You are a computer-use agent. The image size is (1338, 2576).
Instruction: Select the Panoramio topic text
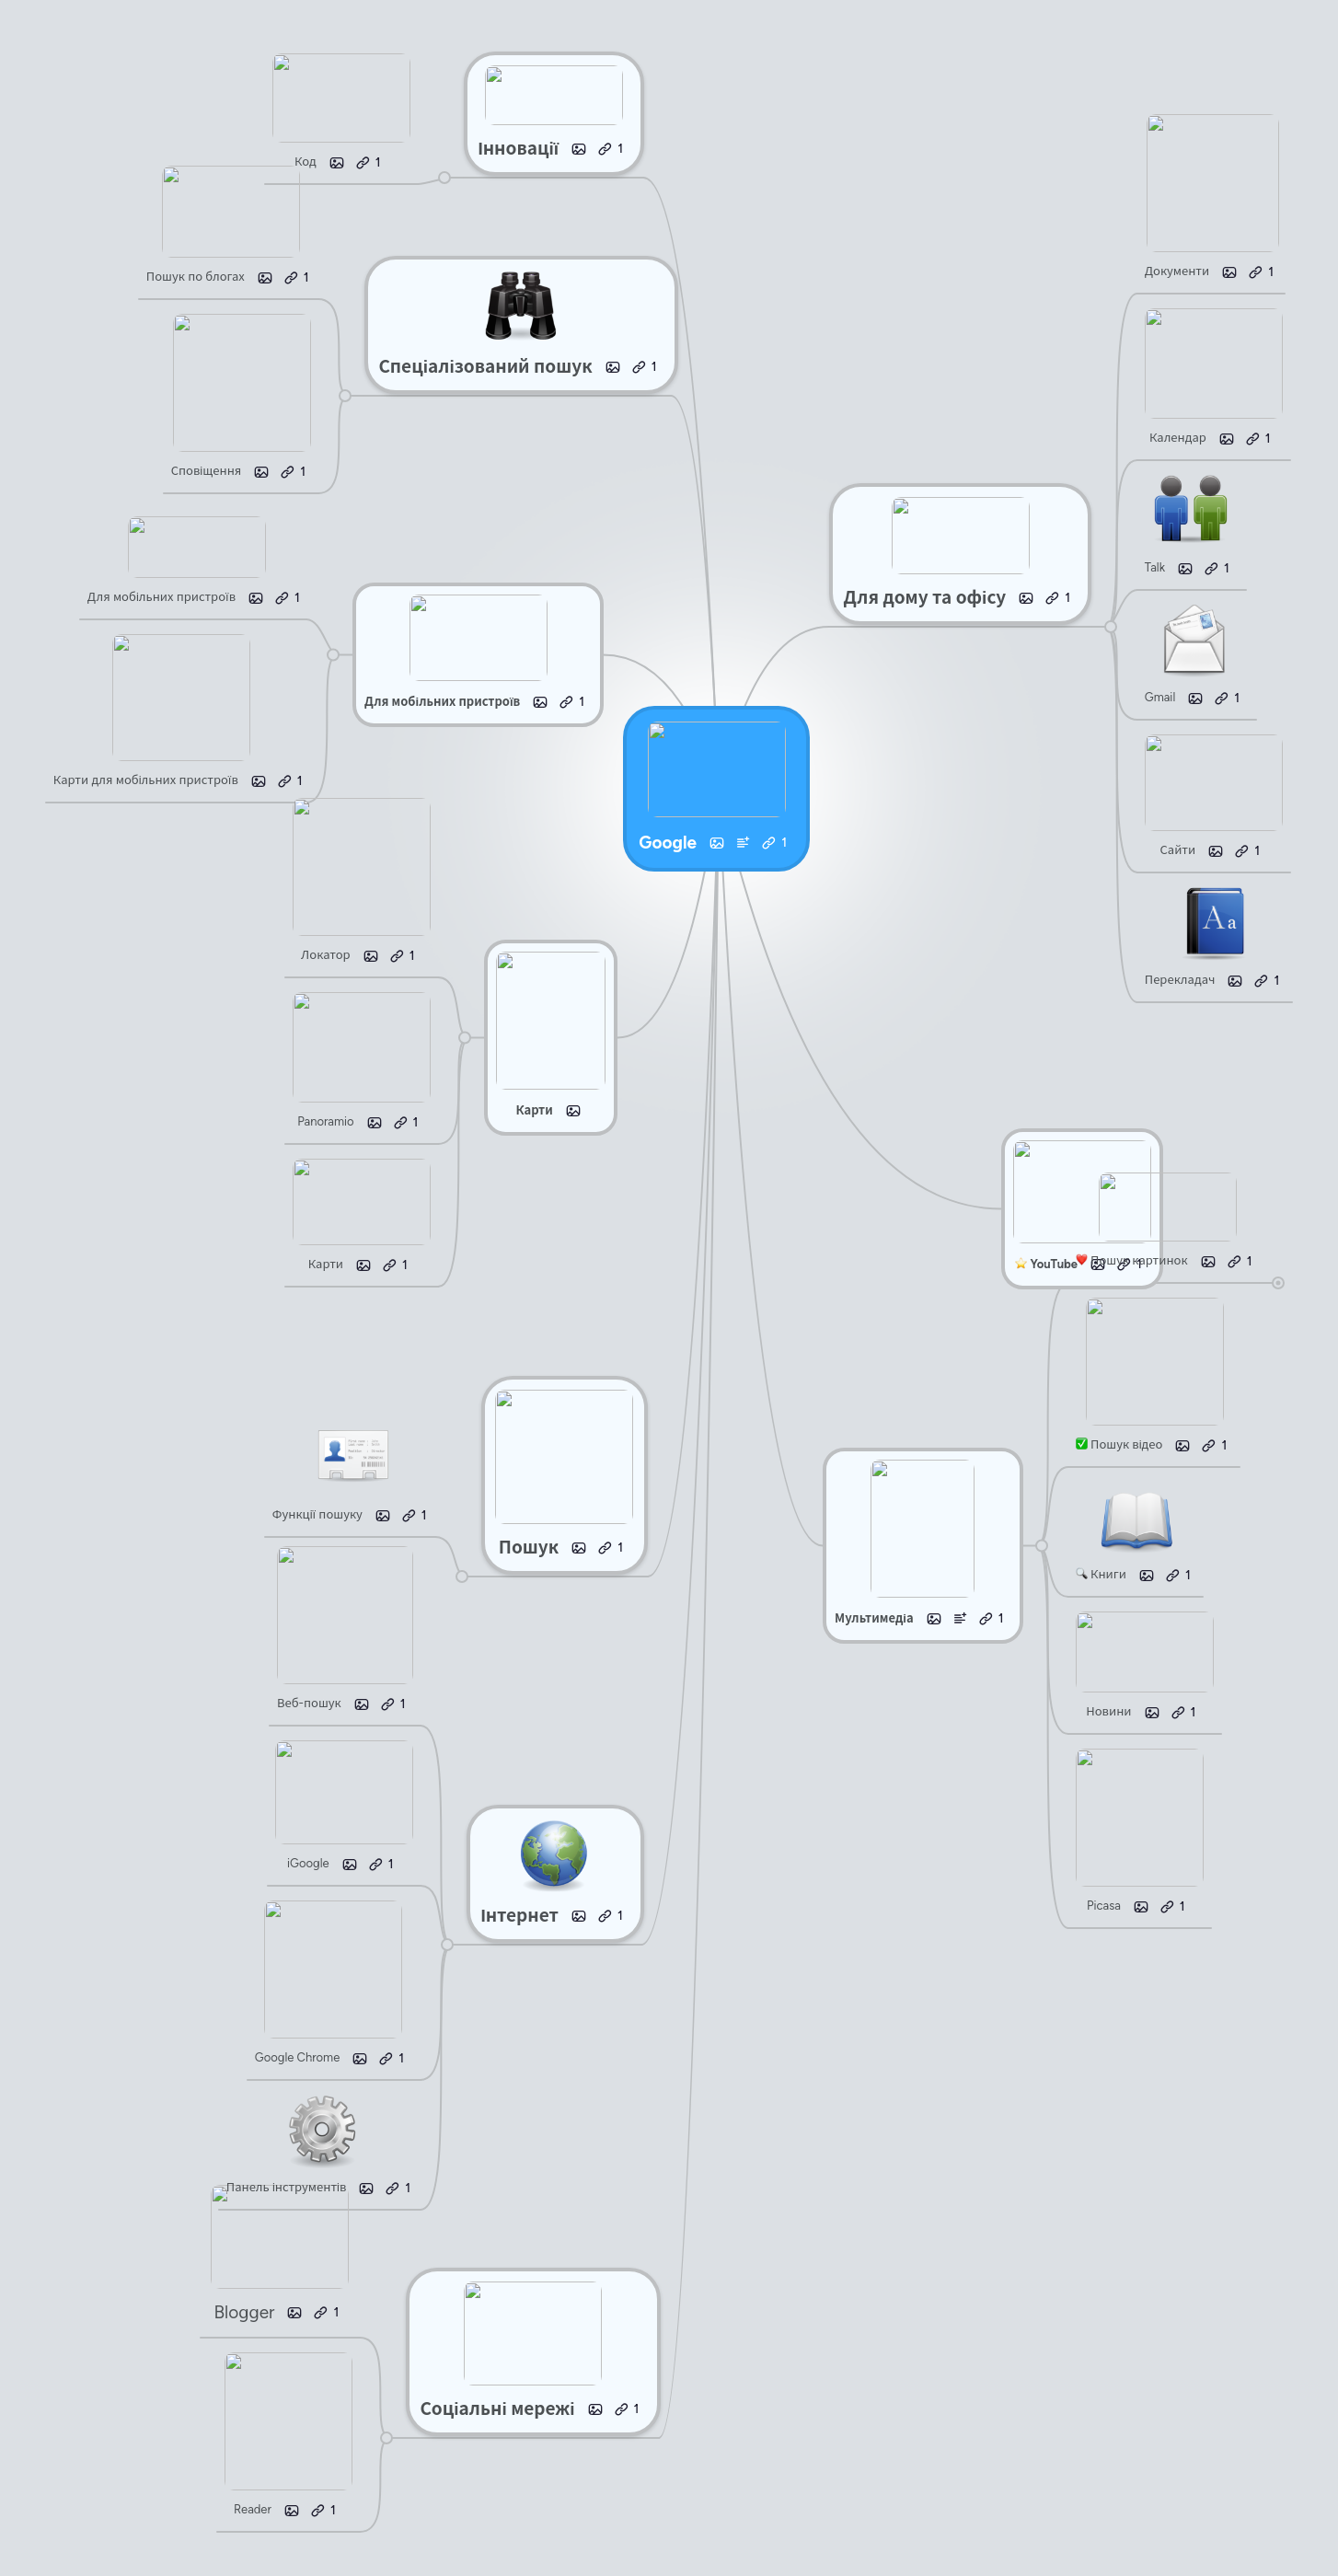point(325,1122)
